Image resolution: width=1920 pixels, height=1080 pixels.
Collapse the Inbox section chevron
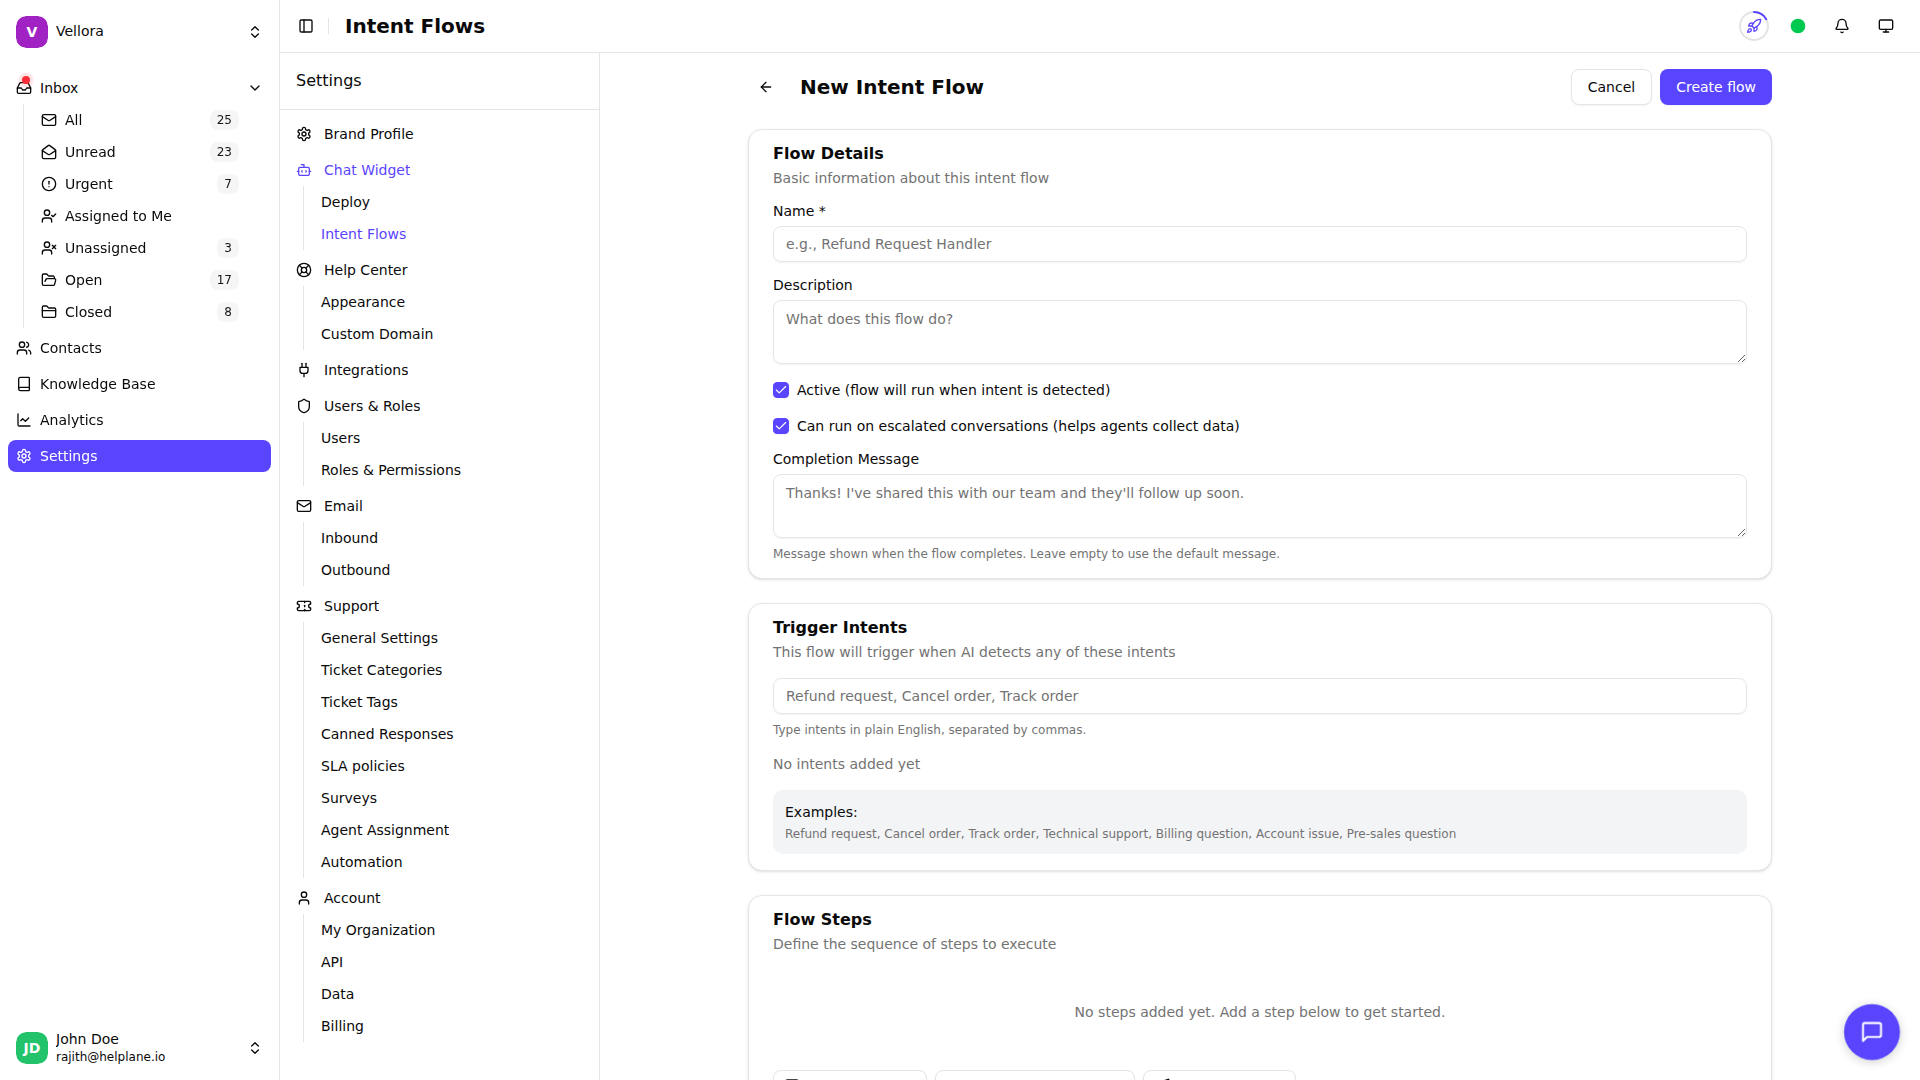(255, 88)
